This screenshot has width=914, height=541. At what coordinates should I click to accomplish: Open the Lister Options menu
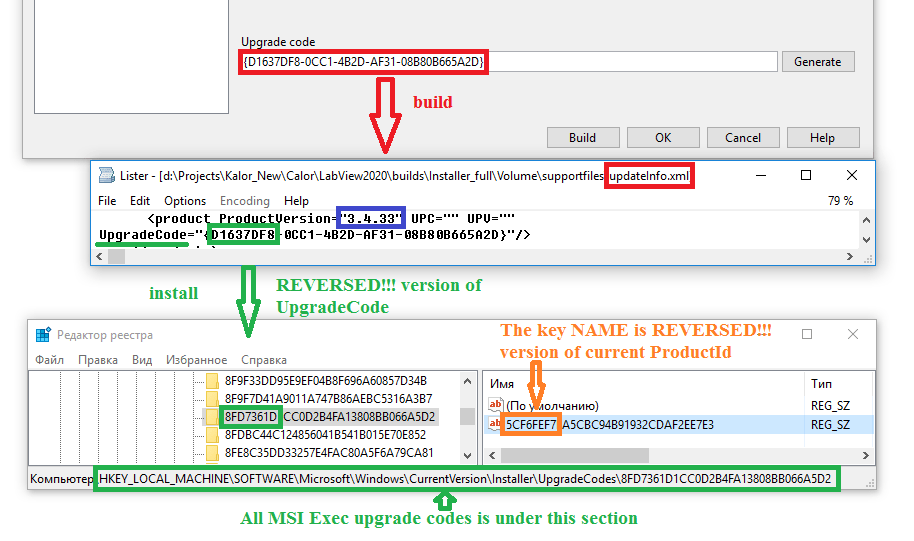(x=185, y=201)
